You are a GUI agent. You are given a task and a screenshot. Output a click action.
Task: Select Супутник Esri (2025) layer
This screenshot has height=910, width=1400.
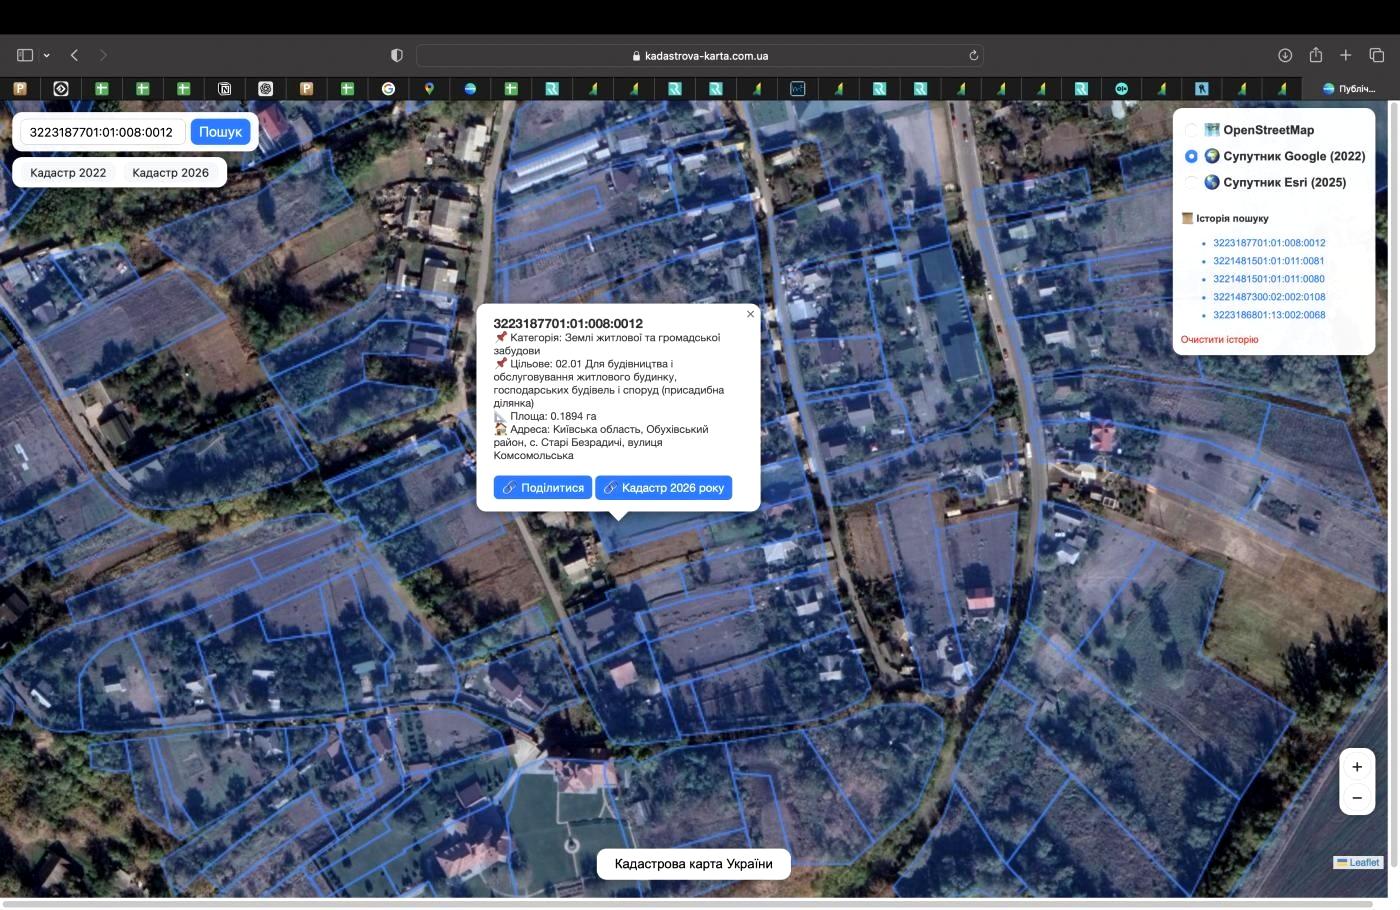(x=1191, y=182)
